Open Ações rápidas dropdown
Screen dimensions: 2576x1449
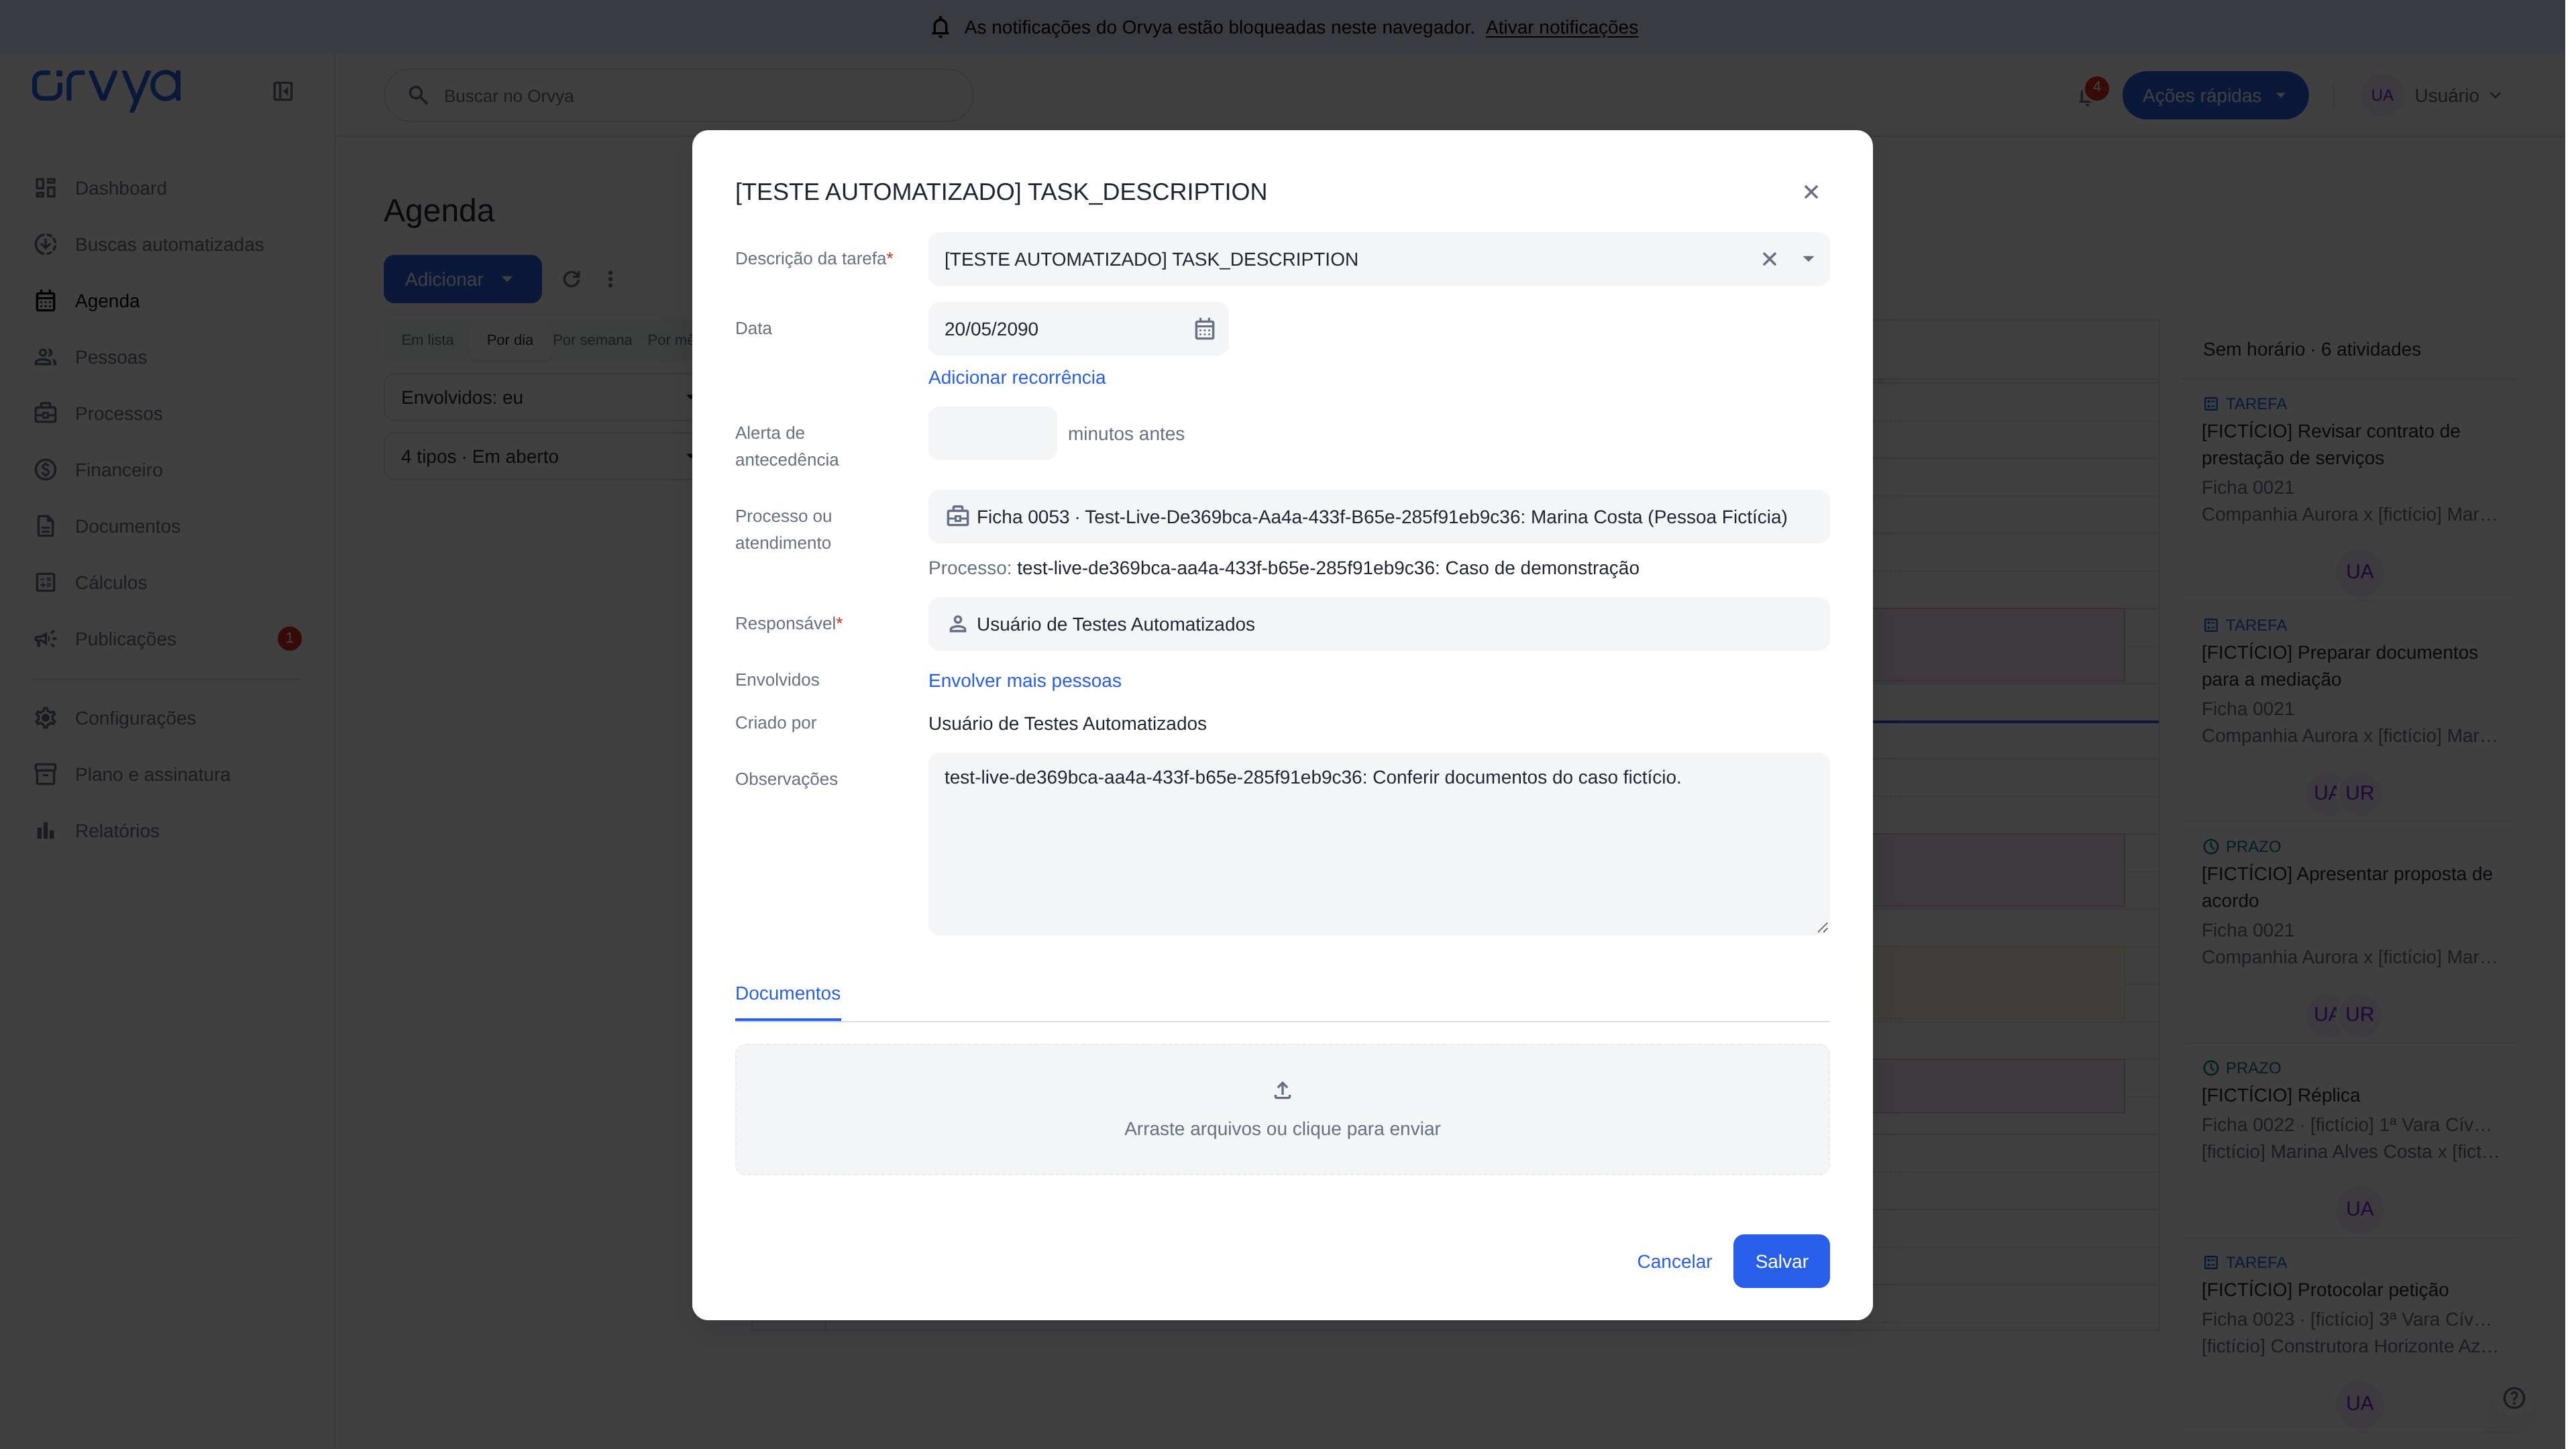pos(2214,95)
